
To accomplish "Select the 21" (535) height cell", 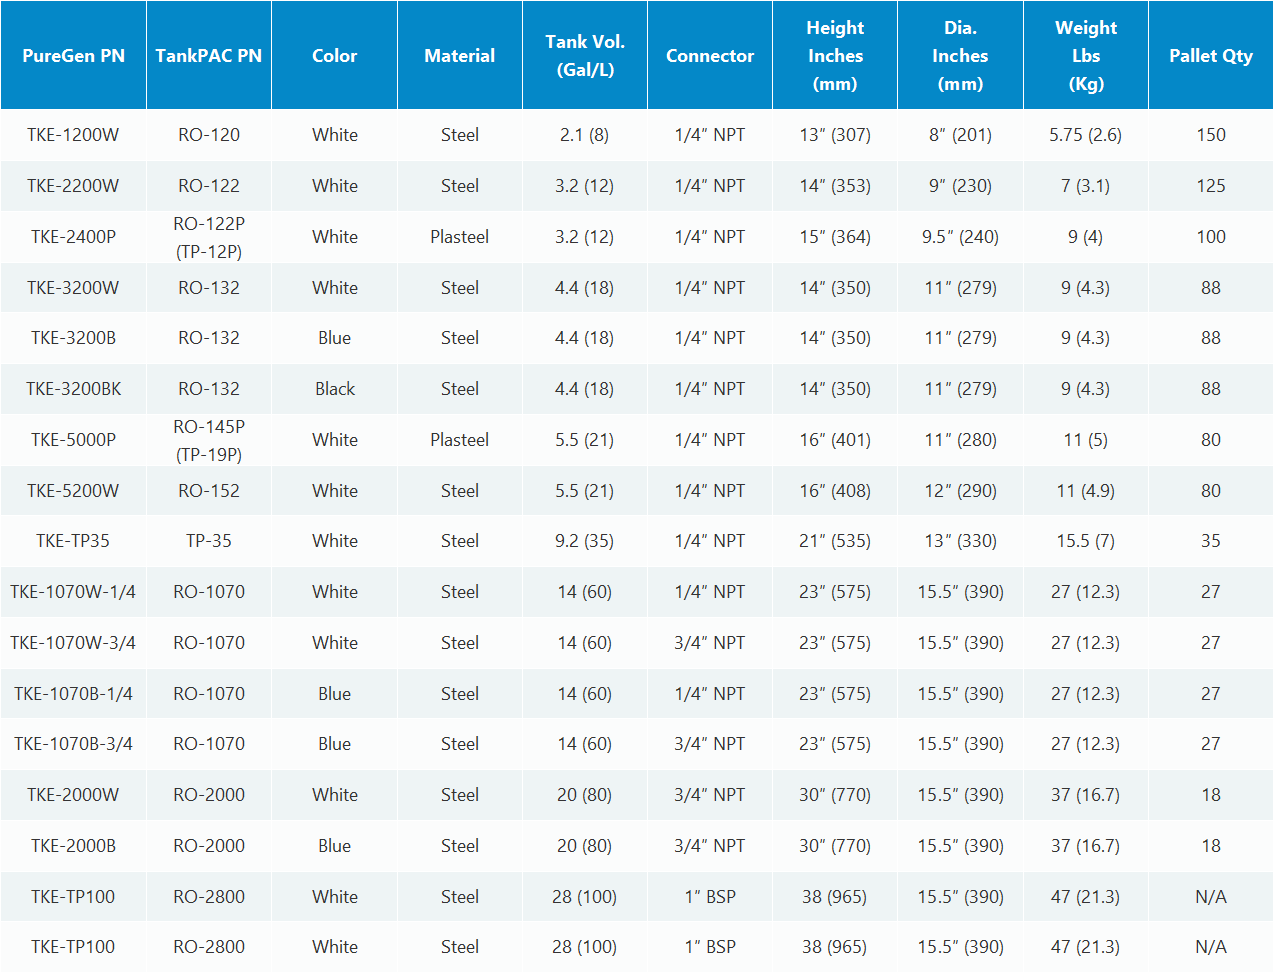I will (835, 541).
